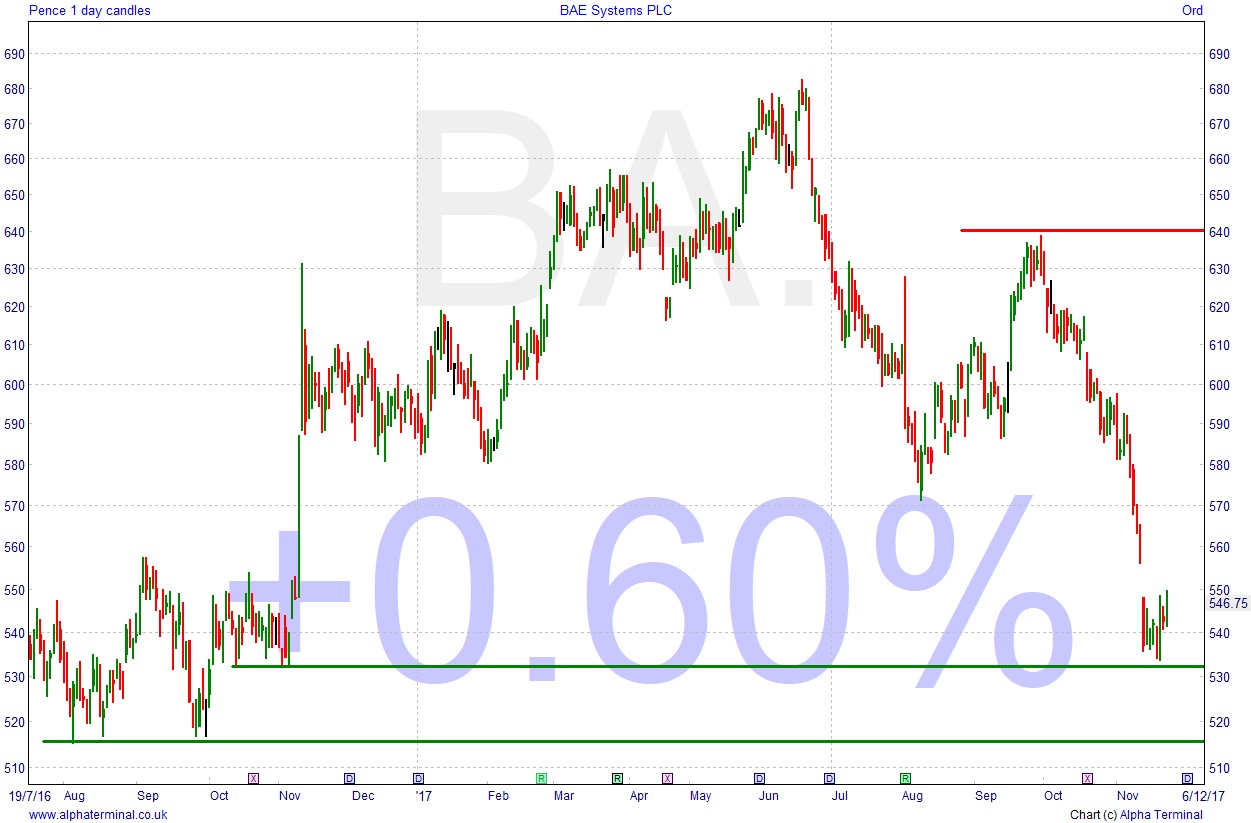Click the BAE Systems PLC chart title

tap(616, 11)
